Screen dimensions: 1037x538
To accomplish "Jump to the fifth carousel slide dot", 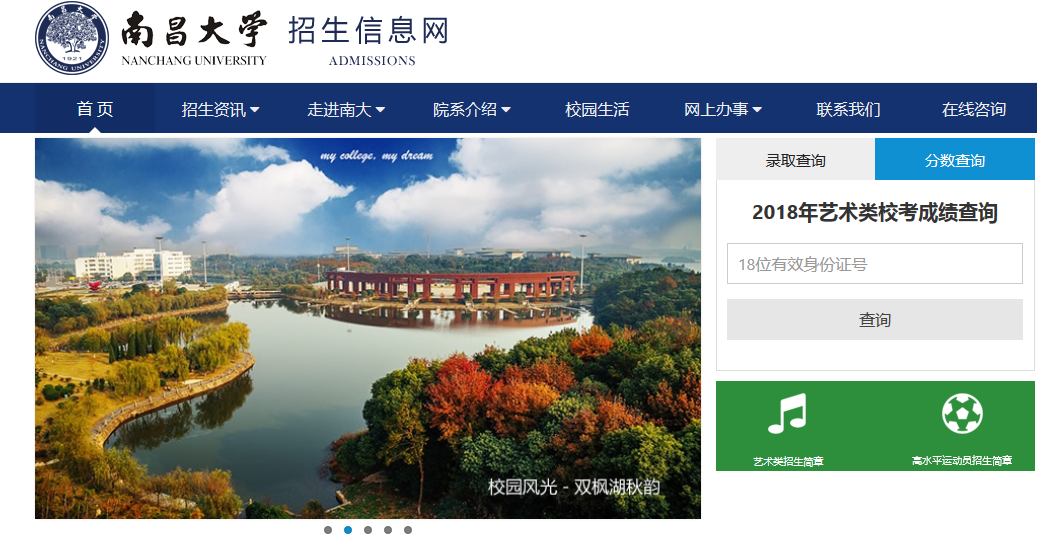I will [x=408, y=529].
